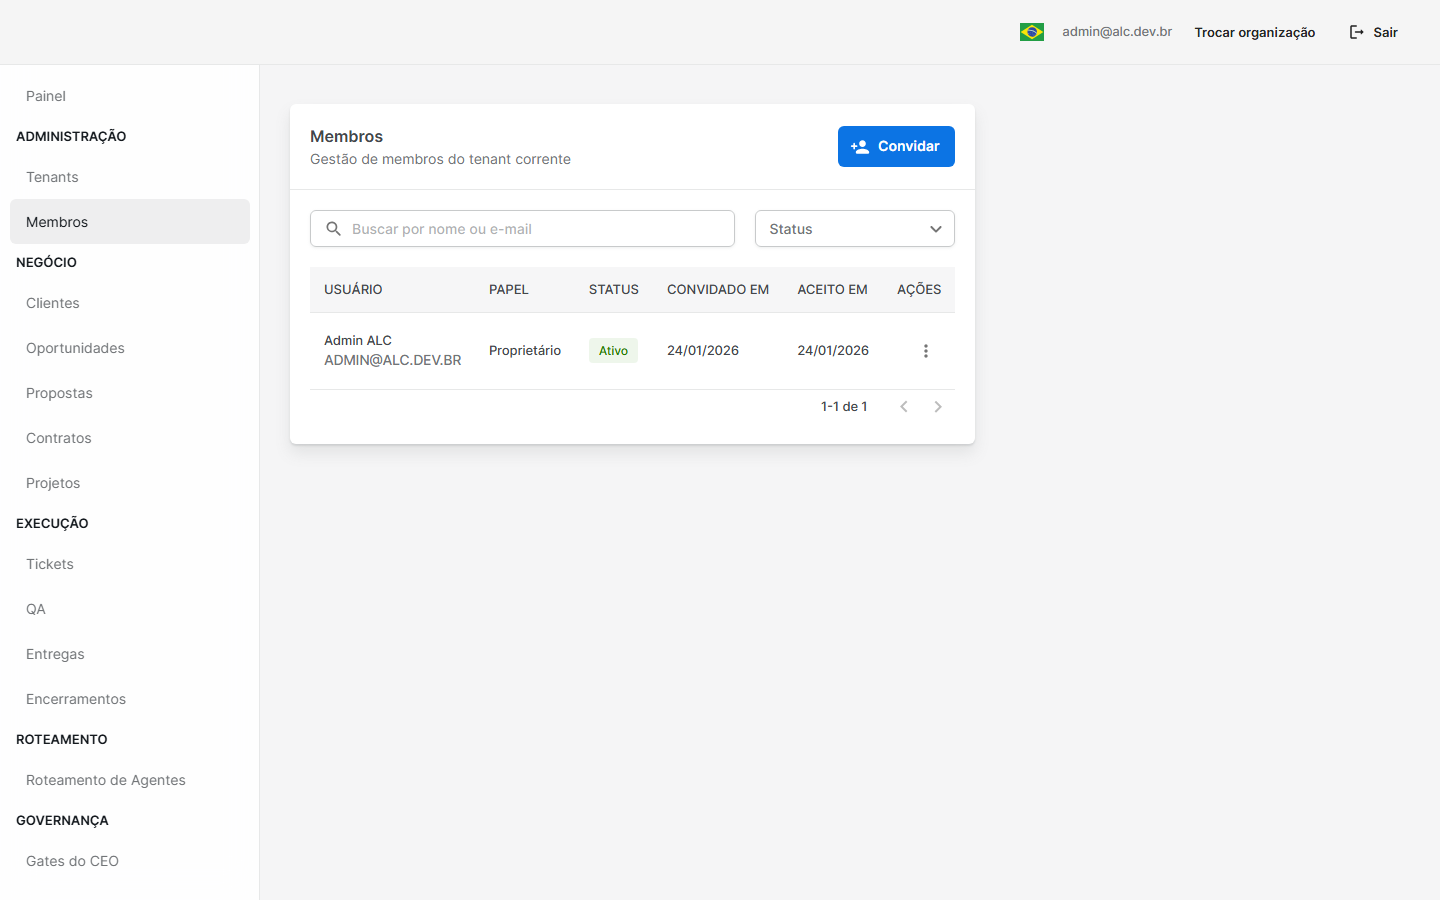
Task: Click the Proprietário role cell
Action: point(525,351)
